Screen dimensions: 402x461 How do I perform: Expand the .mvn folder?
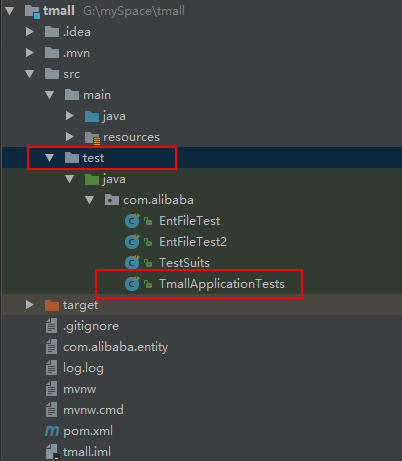click(30, 53)
